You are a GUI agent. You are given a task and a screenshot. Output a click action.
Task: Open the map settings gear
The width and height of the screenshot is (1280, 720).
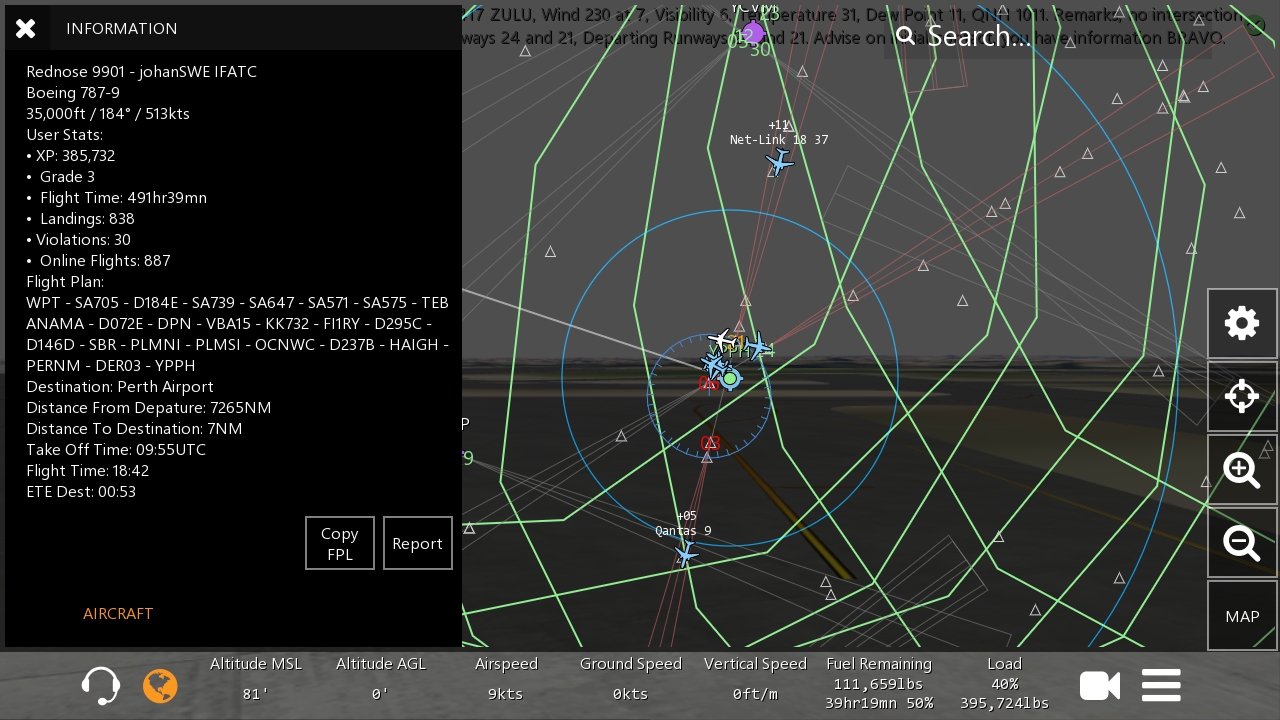1242,323
